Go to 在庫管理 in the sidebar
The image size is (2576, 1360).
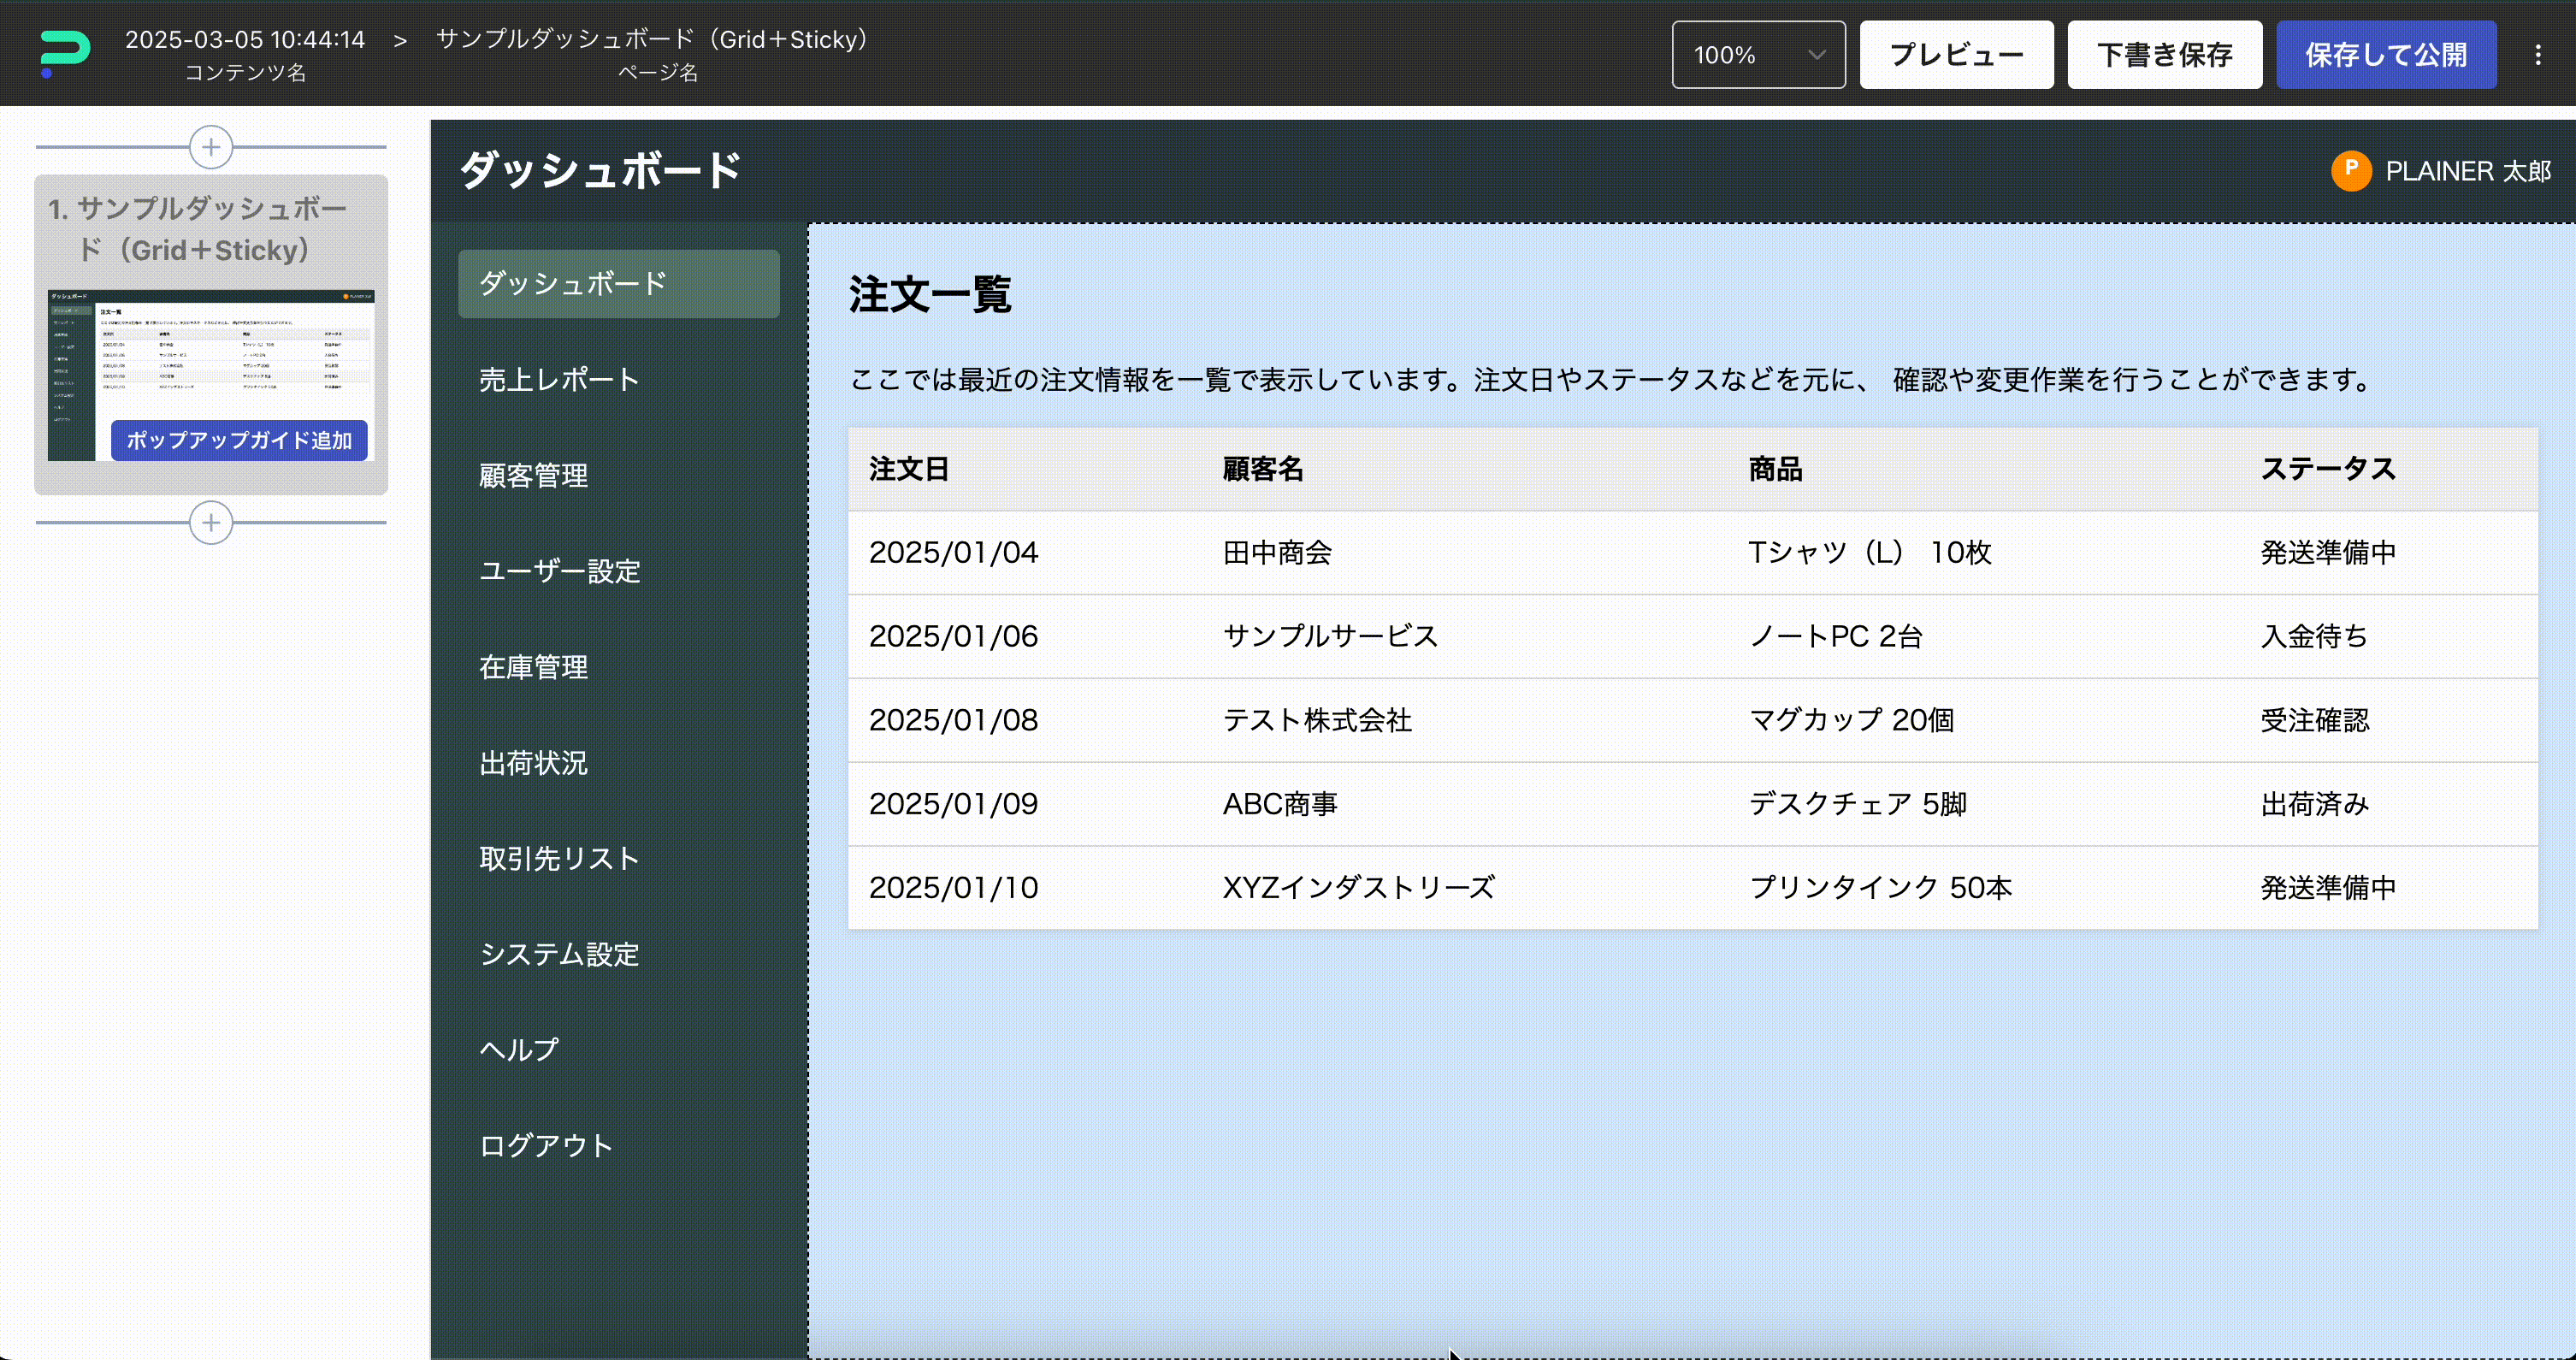533,667
